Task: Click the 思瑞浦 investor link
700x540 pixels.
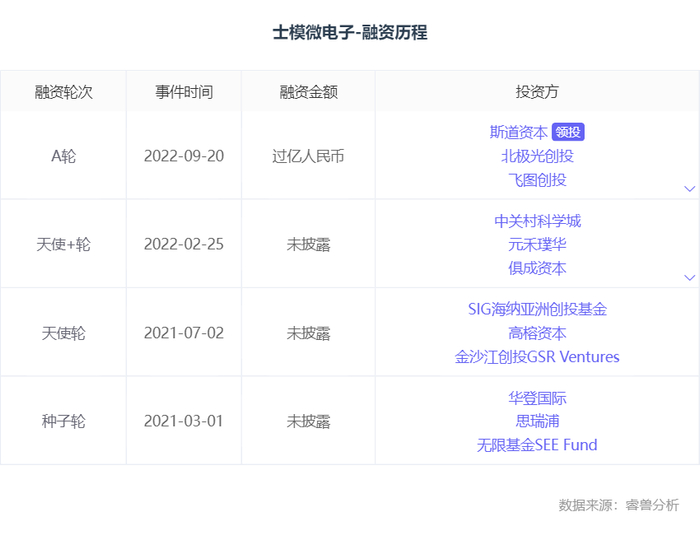Action: 537,422
